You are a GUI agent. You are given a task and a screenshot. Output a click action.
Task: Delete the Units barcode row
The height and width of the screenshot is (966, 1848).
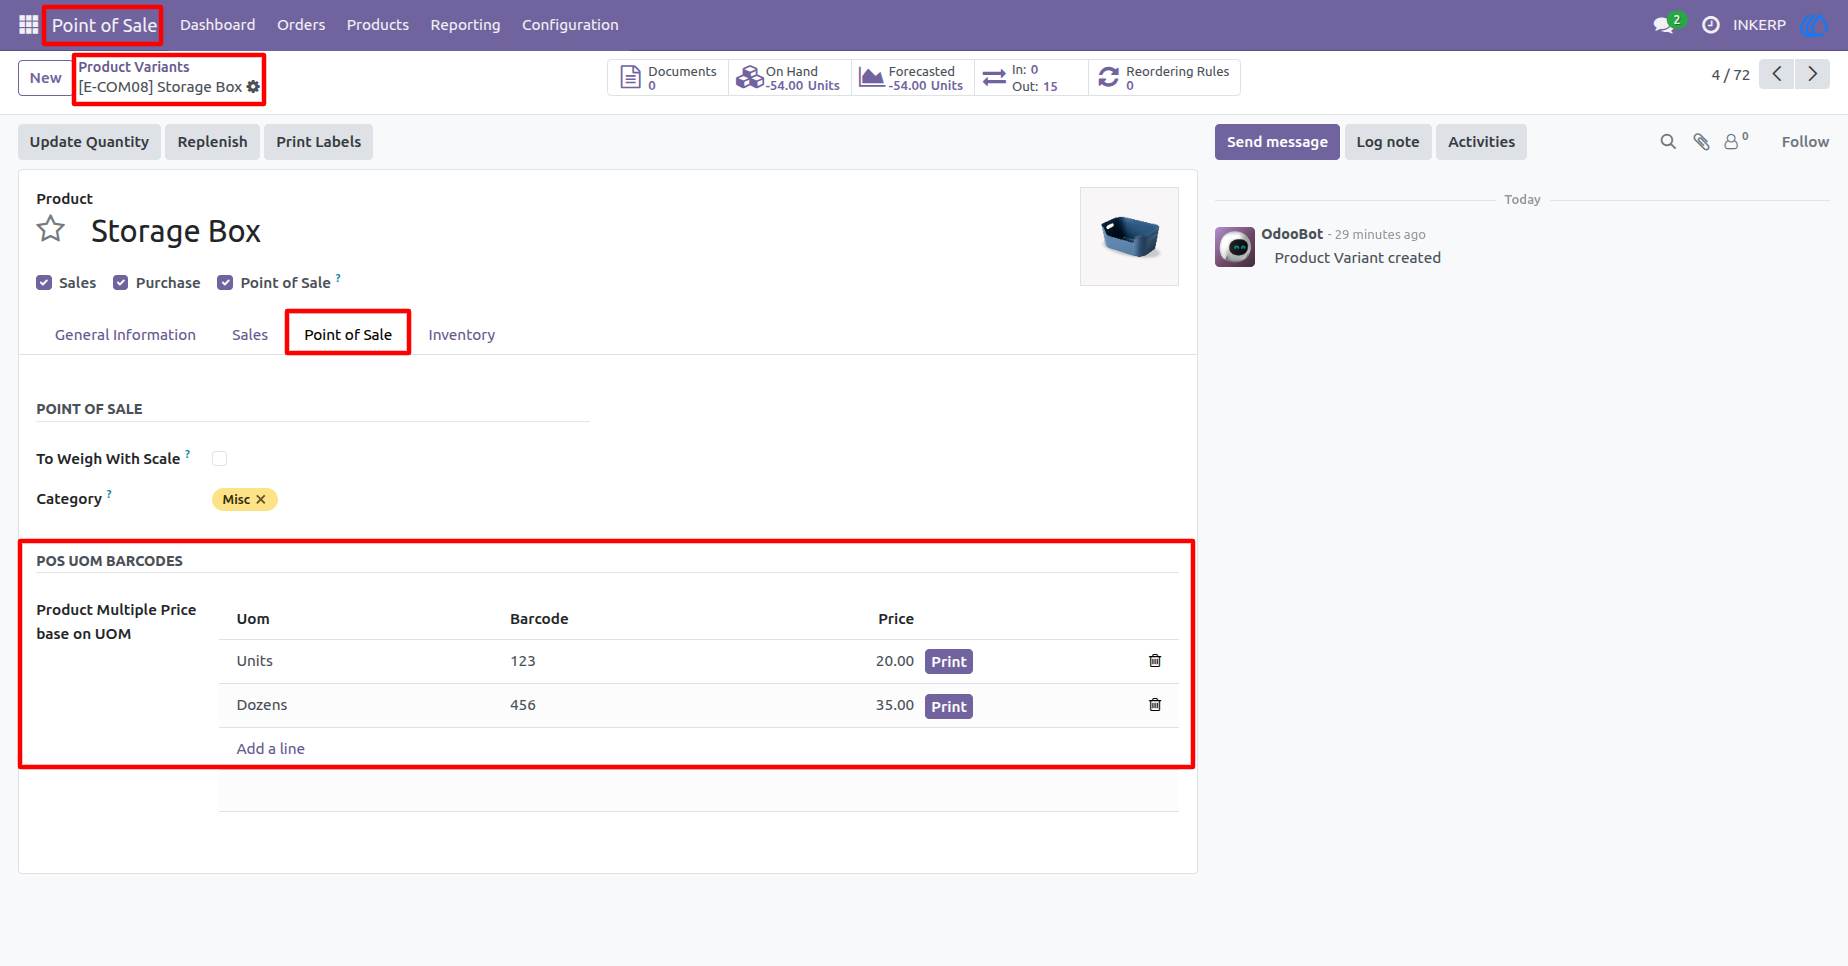[1155, 661]
